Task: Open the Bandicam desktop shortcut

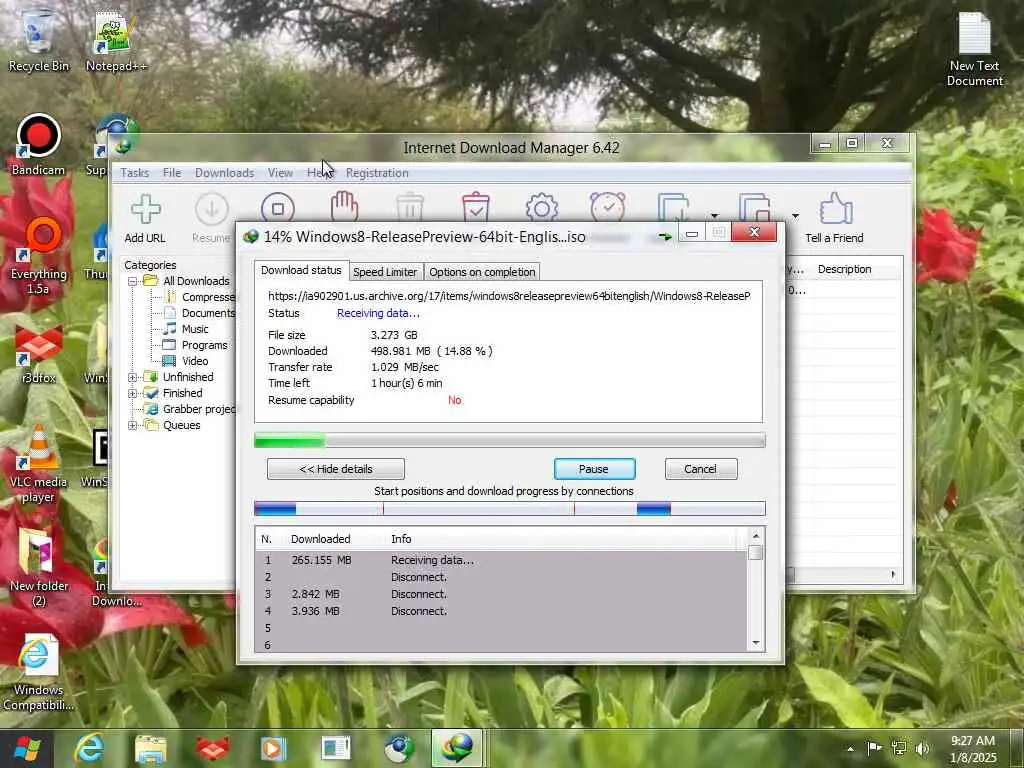Action: point(38,144)
